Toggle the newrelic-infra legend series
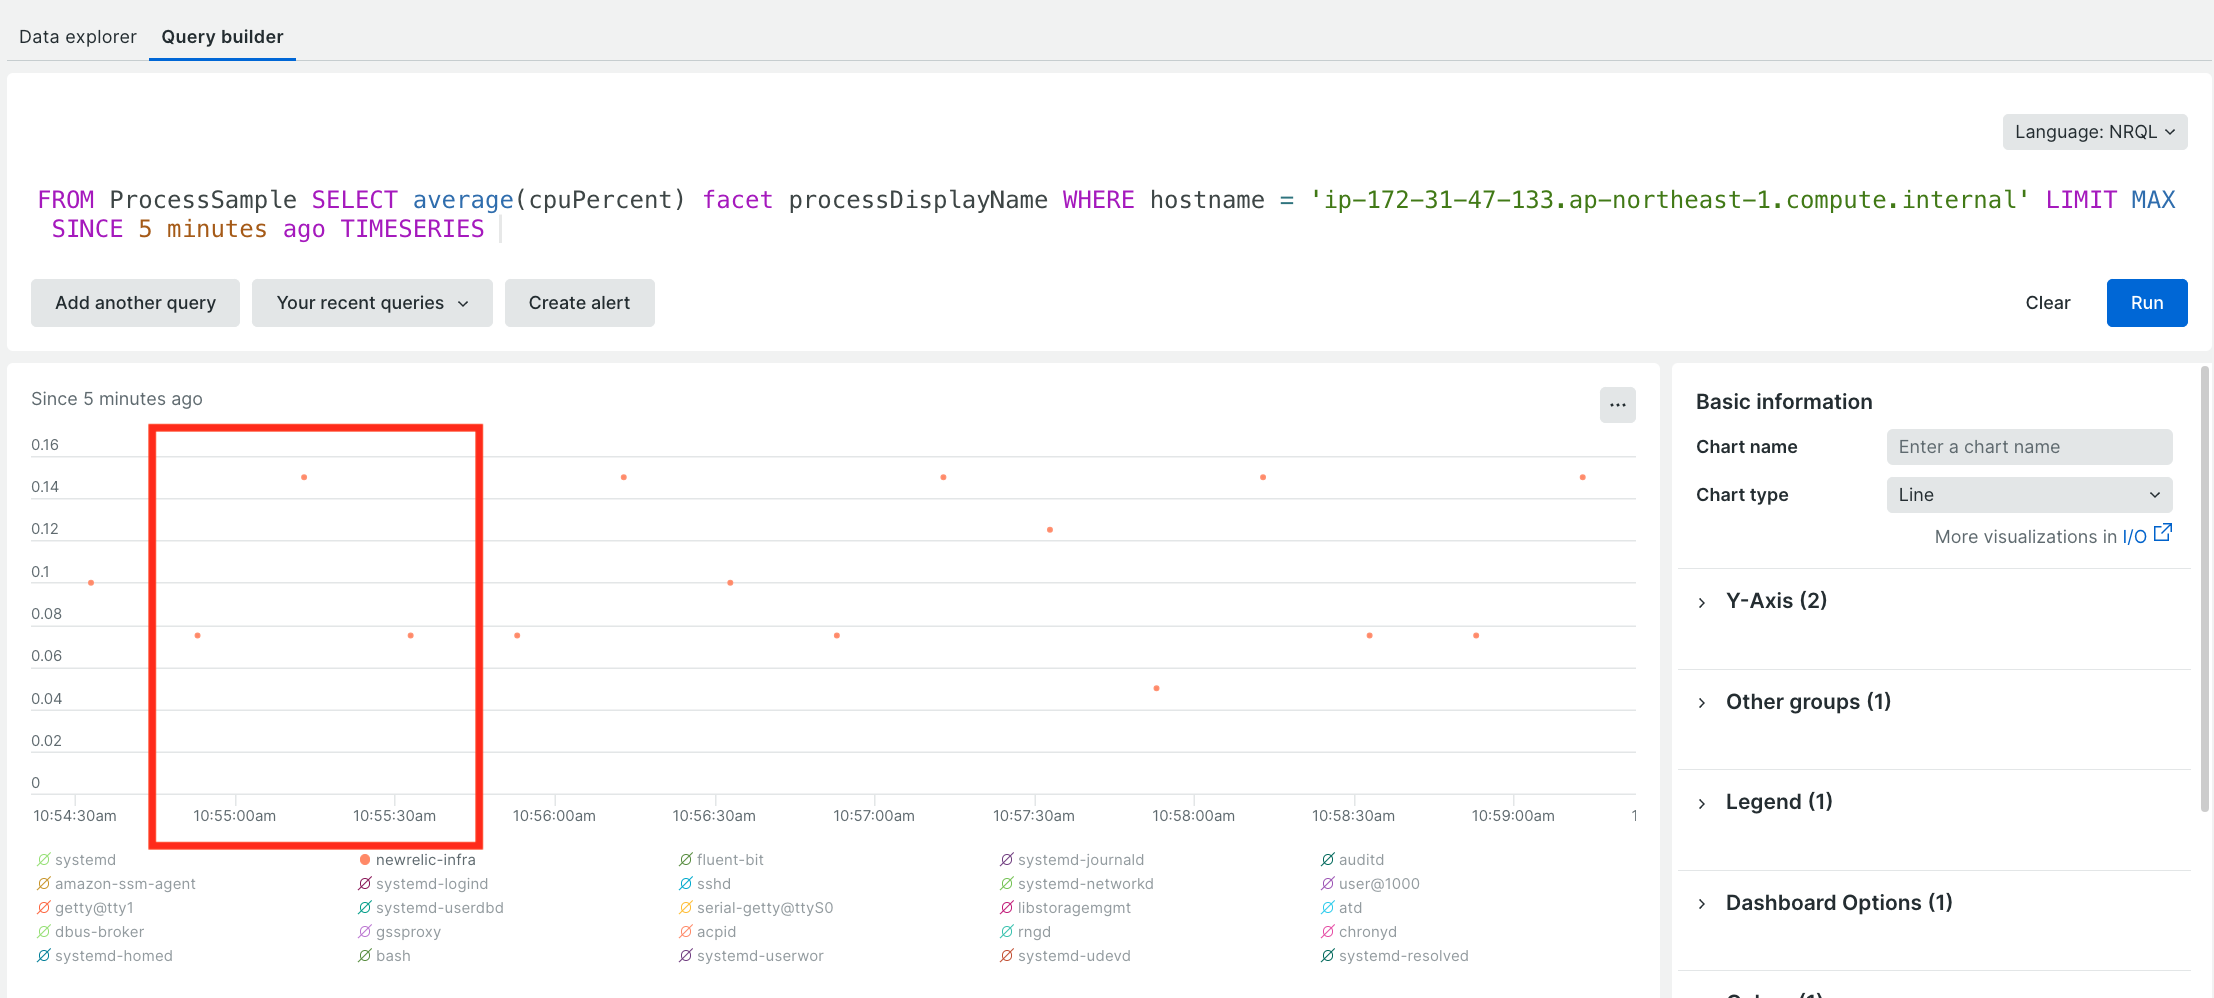 point(417,860)
